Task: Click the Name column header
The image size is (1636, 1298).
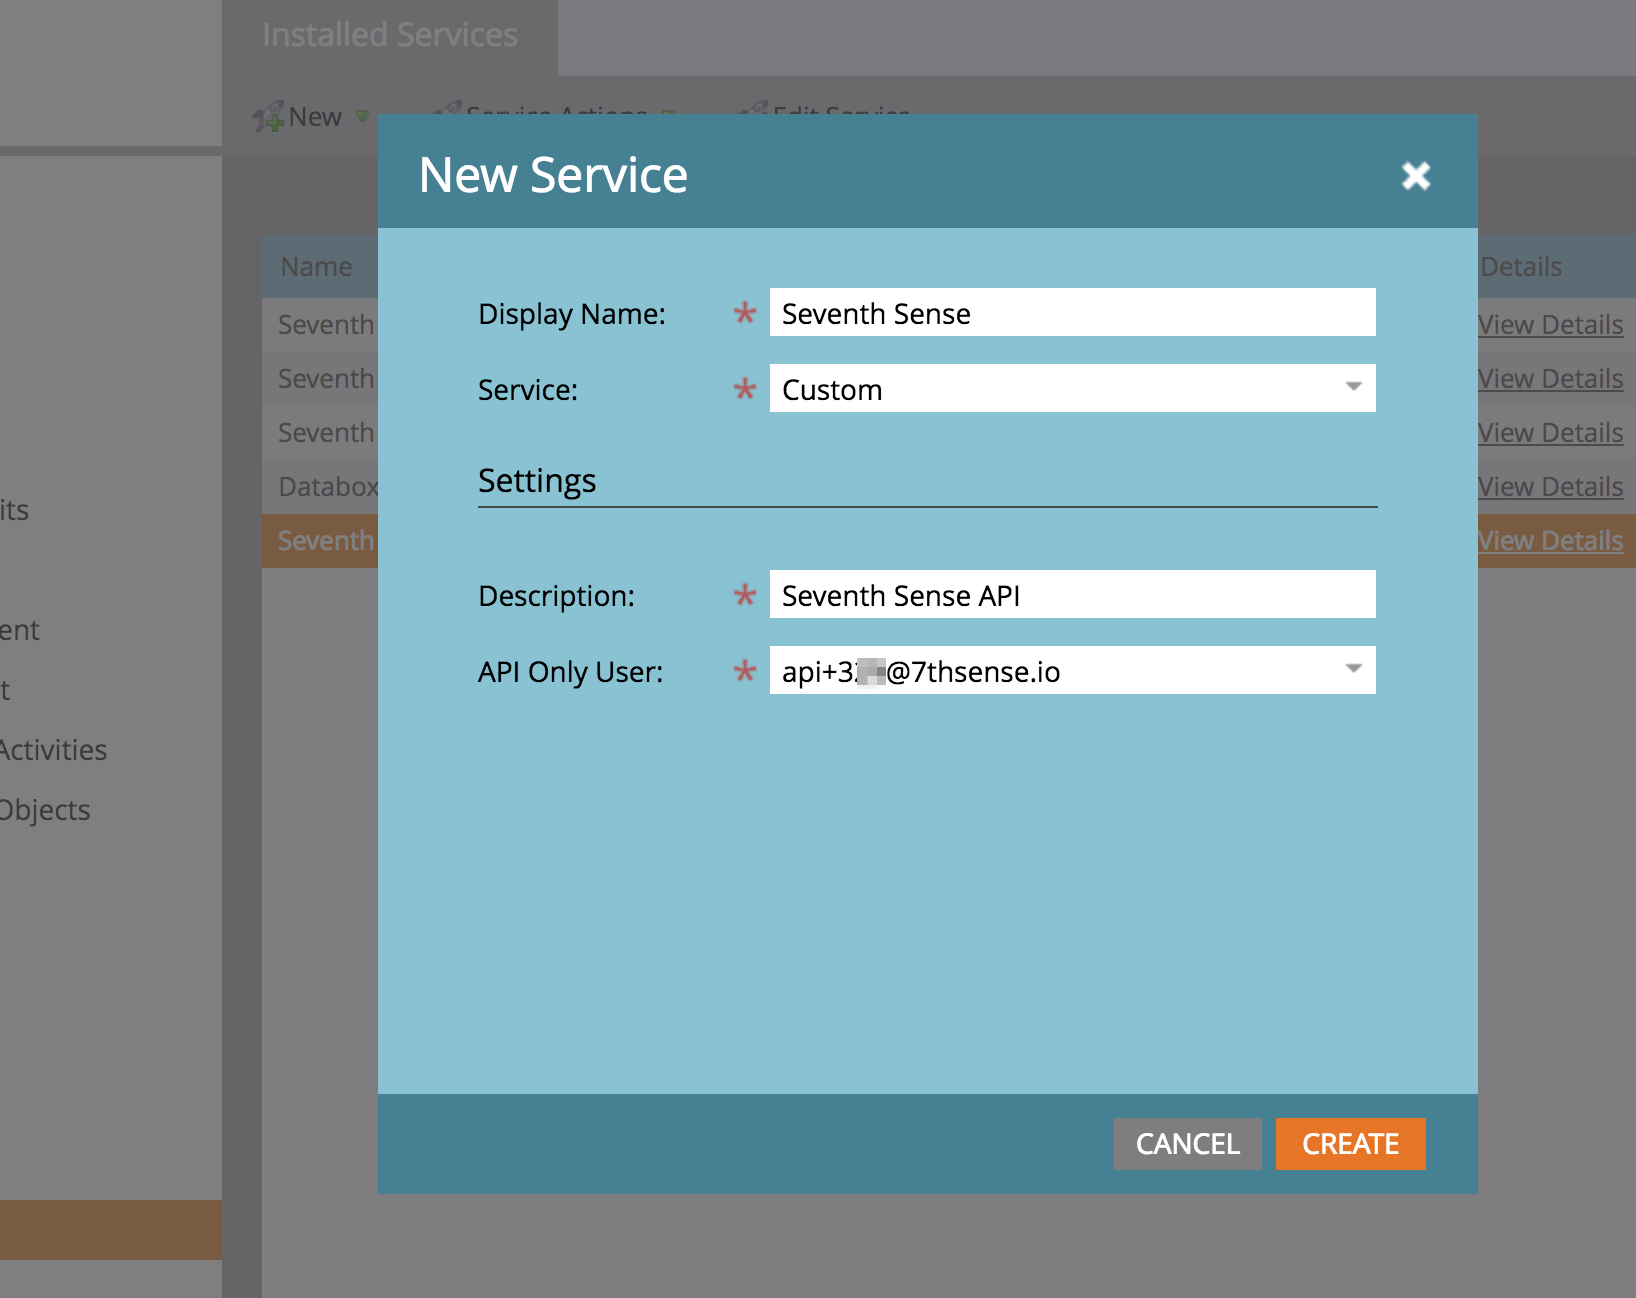Action: (x=317, y=267)
